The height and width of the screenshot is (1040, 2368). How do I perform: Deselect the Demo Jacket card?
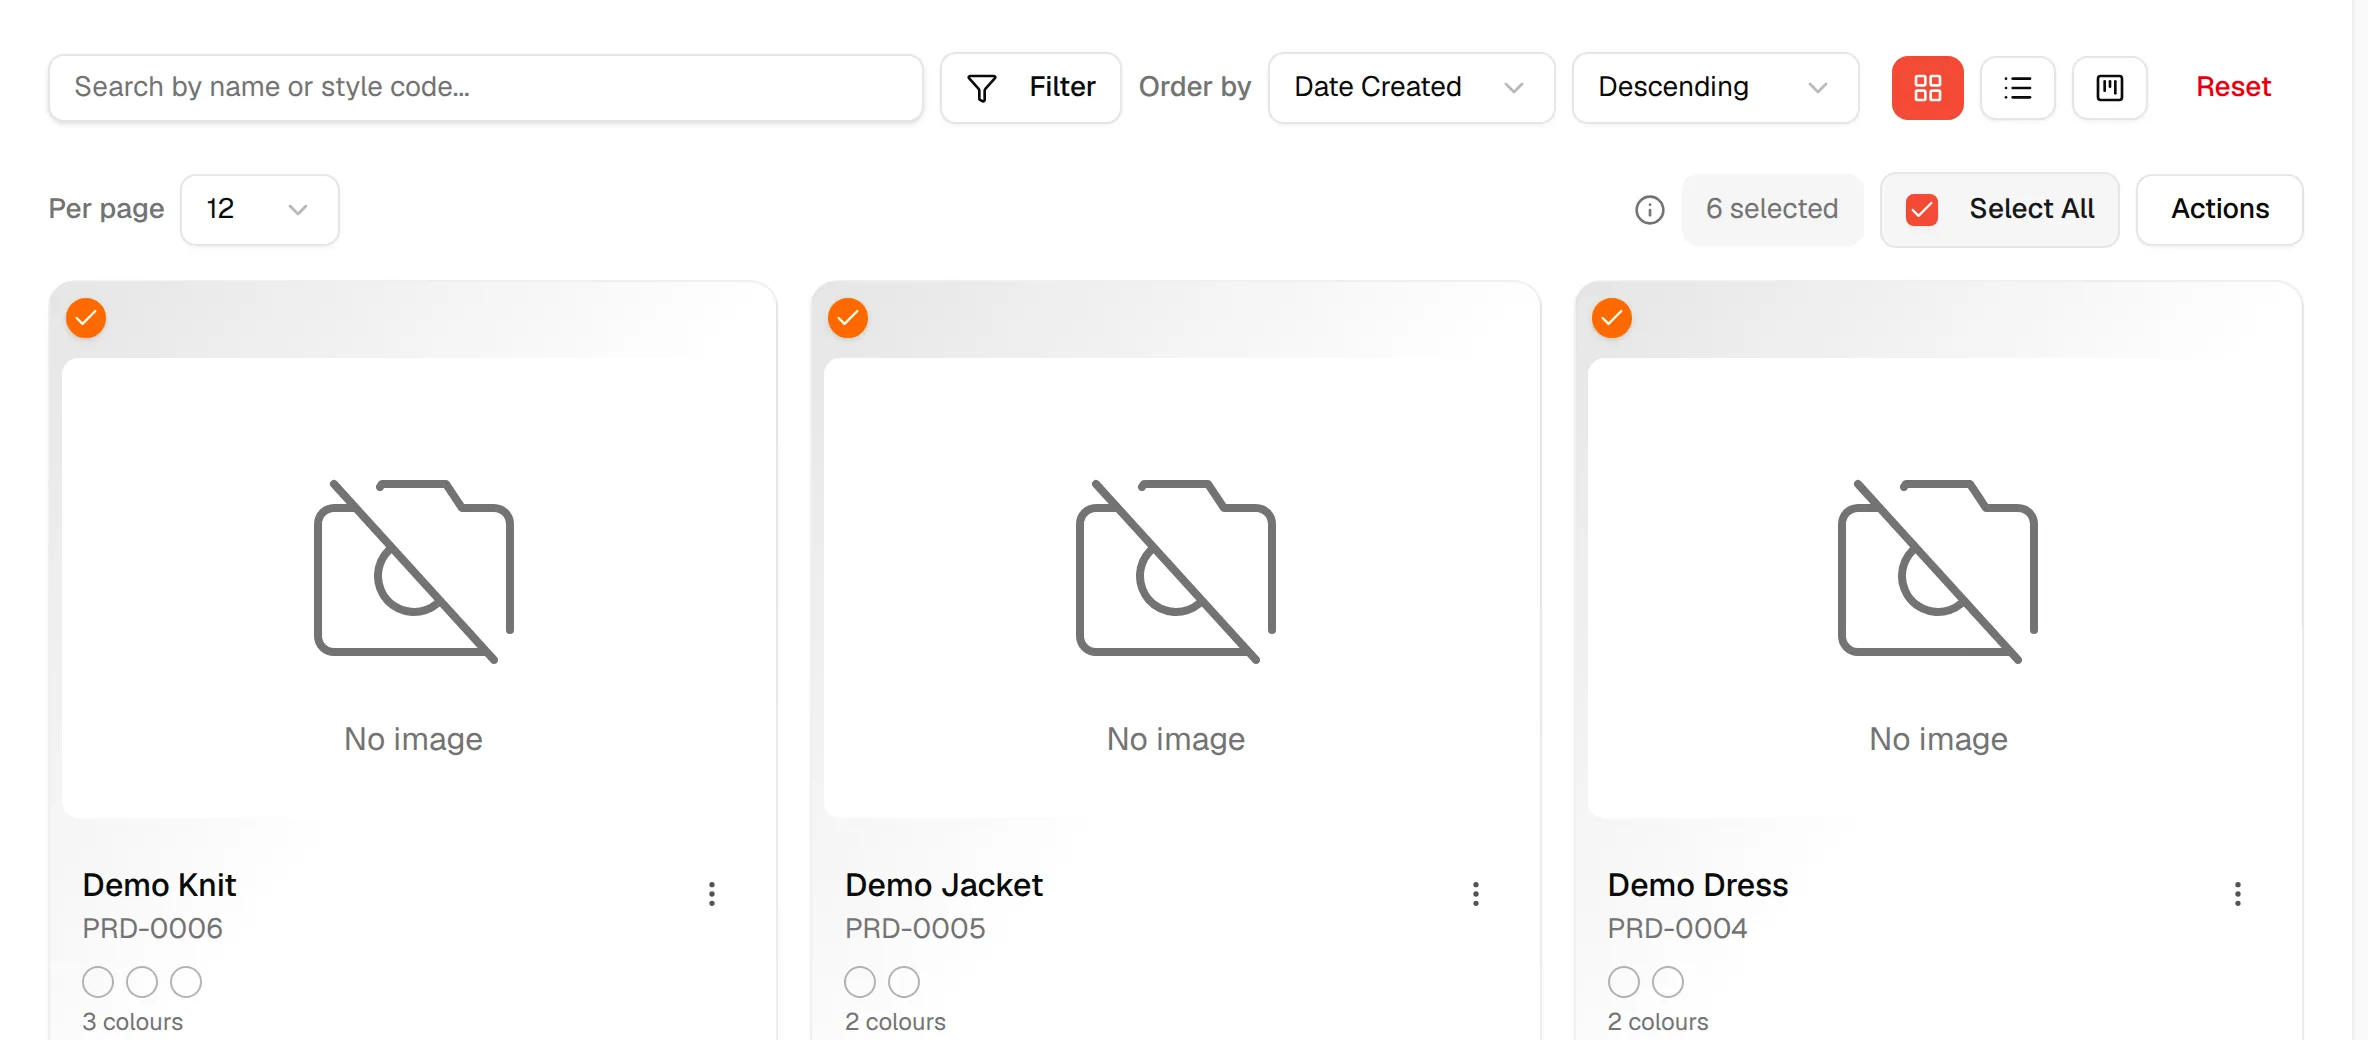click(x=848, y=318)
